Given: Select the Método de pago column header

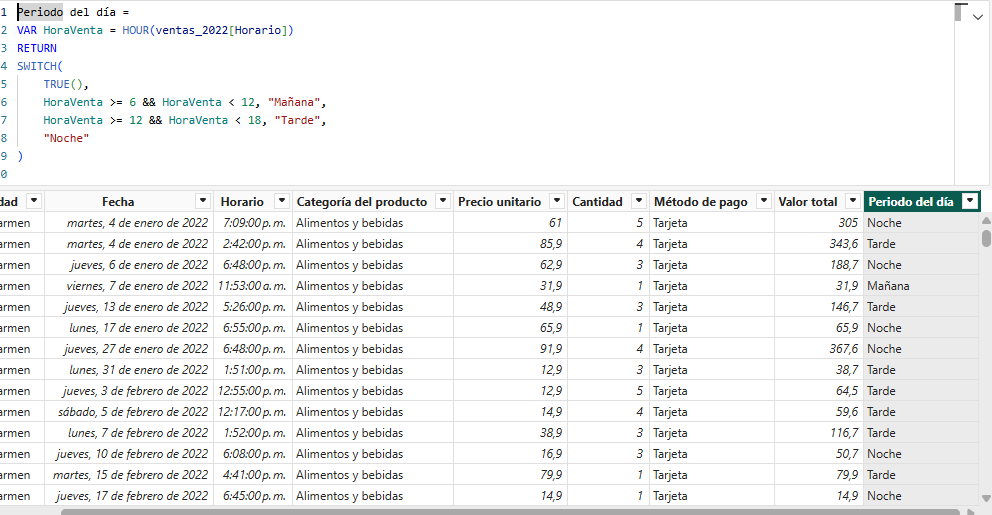Looking at the screenshot, I should (x=700, y=201).
